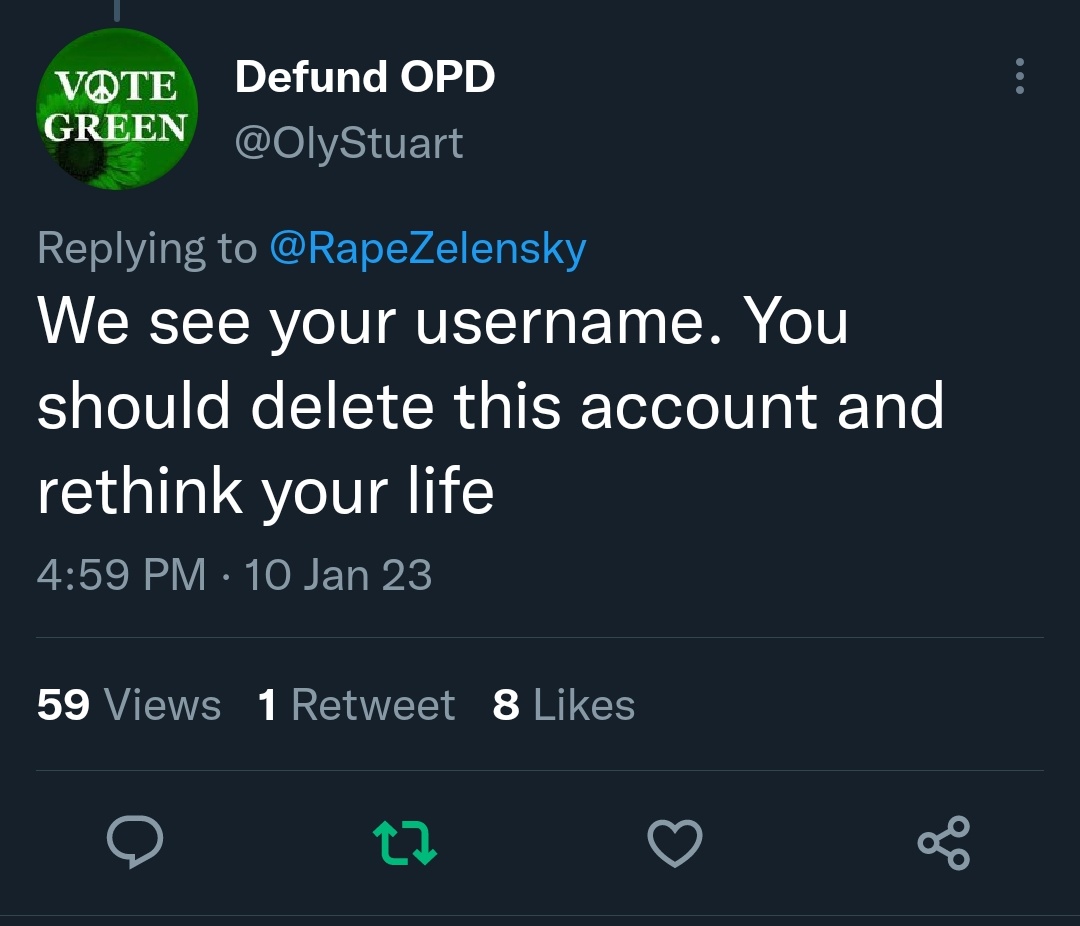Tap the share icon below the tweet
This screenshot has width=1080, height=926.
944,842
